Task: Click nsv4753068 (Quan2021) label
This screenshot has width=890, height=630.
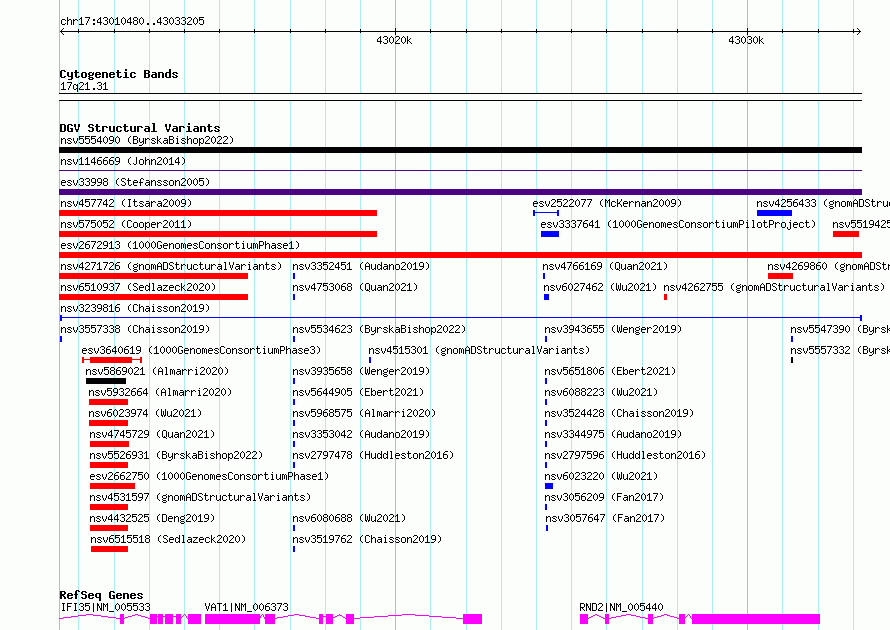Action: pyautogui.click(x=355, y=287)
